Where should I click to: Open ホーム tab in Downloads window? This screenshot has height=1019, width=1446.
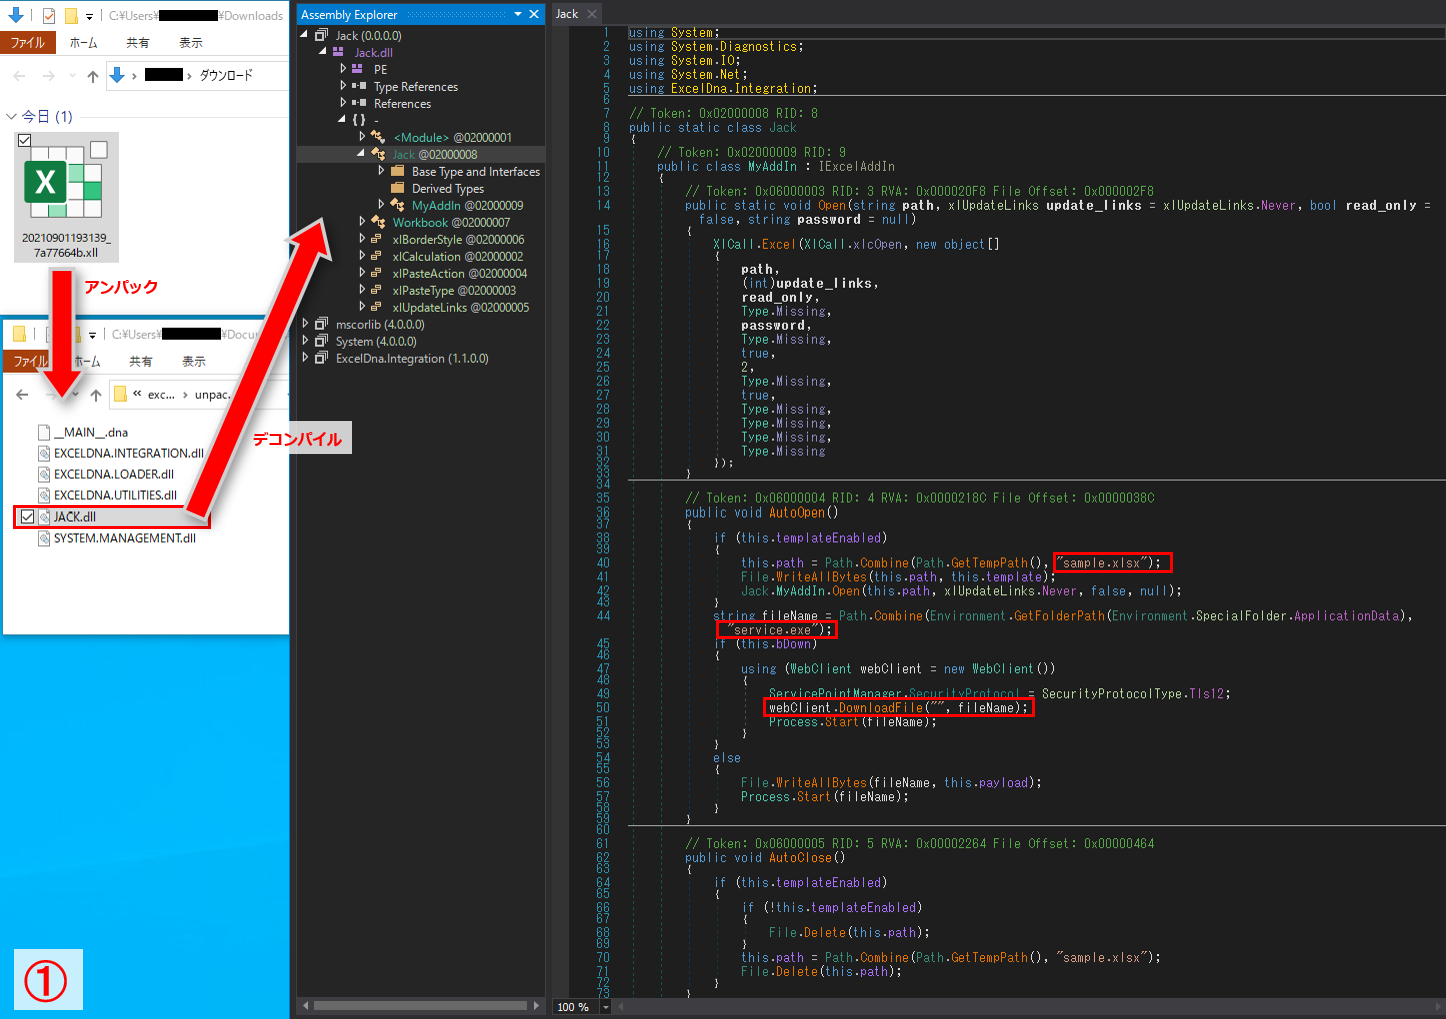click(x=84, y=43)
